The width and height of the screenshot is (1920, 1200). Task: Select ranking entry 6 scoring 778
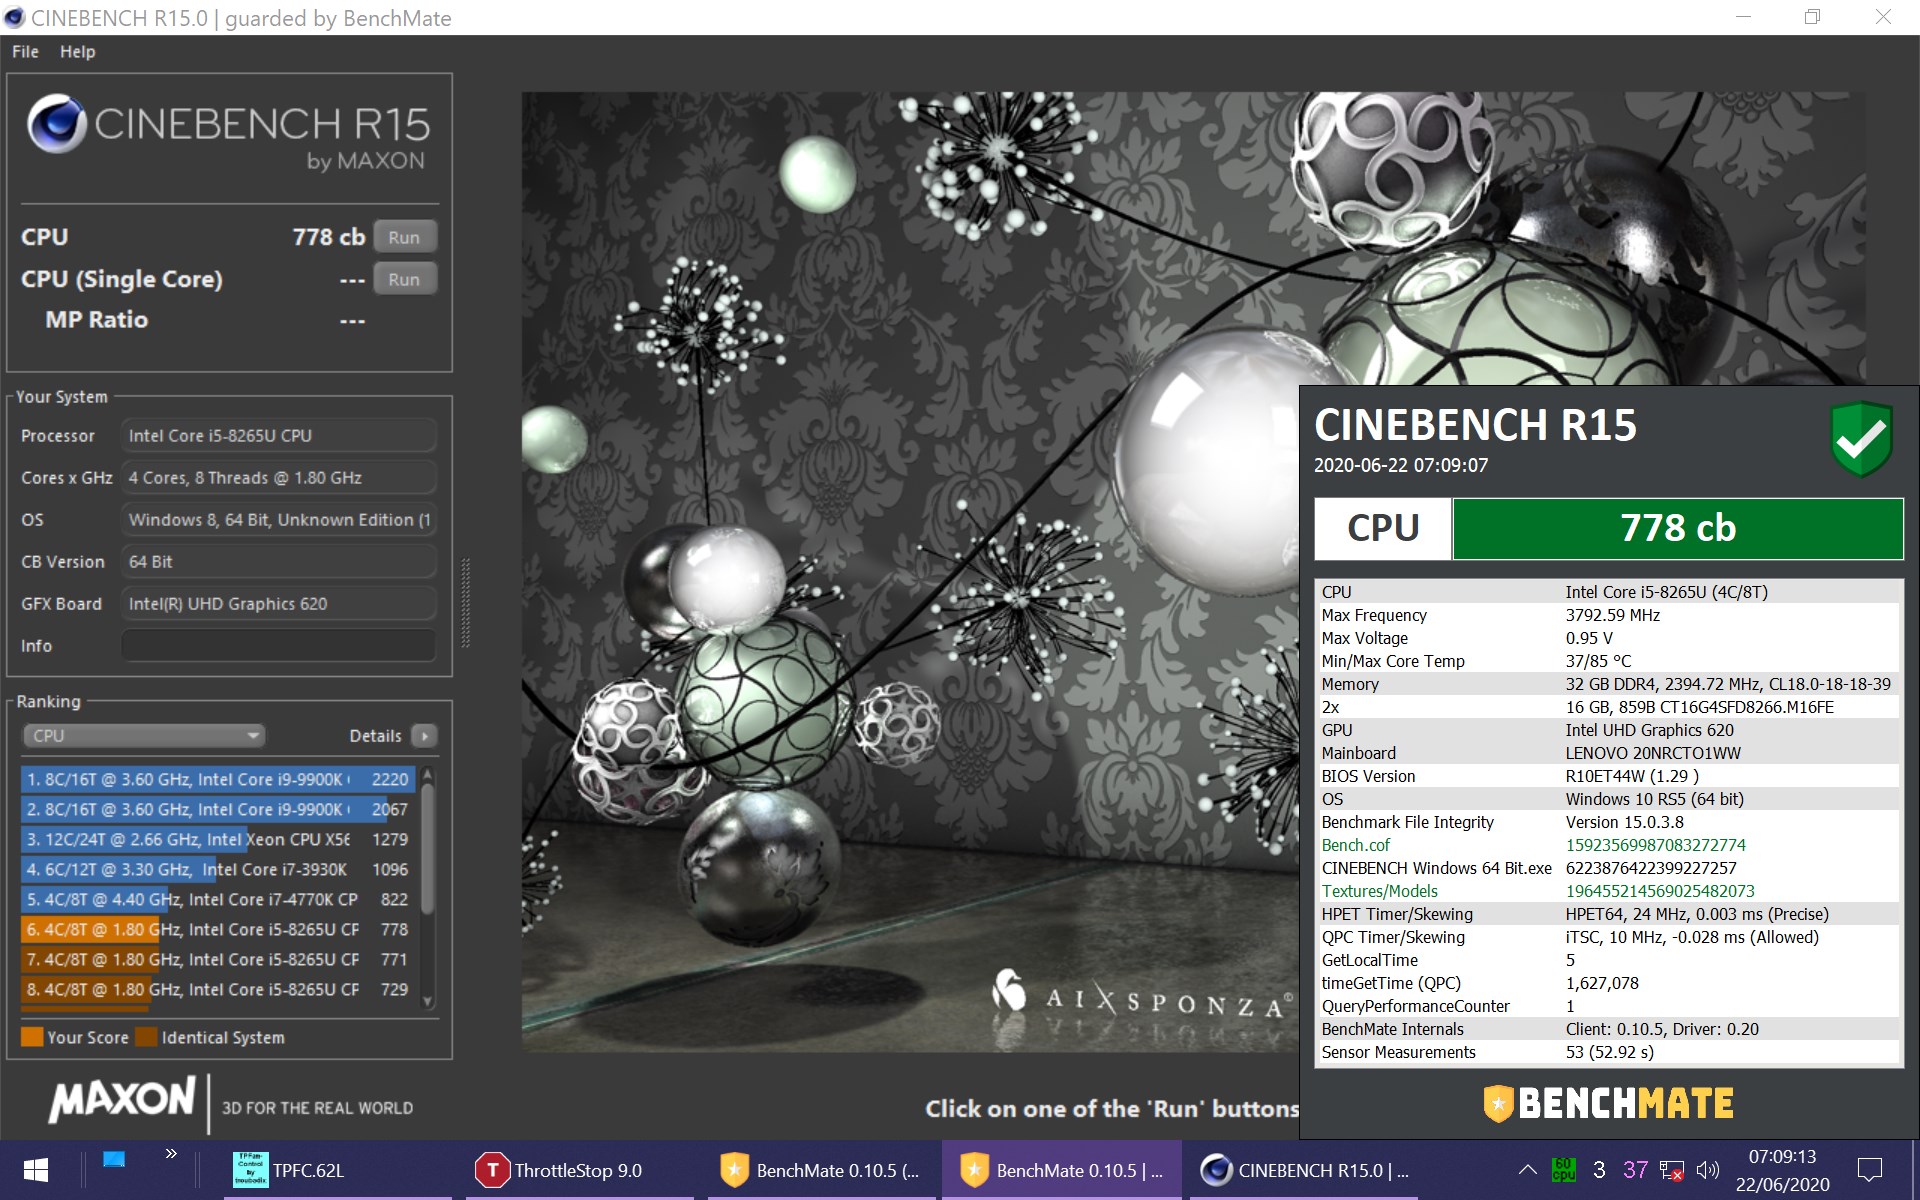coord(217,929)
